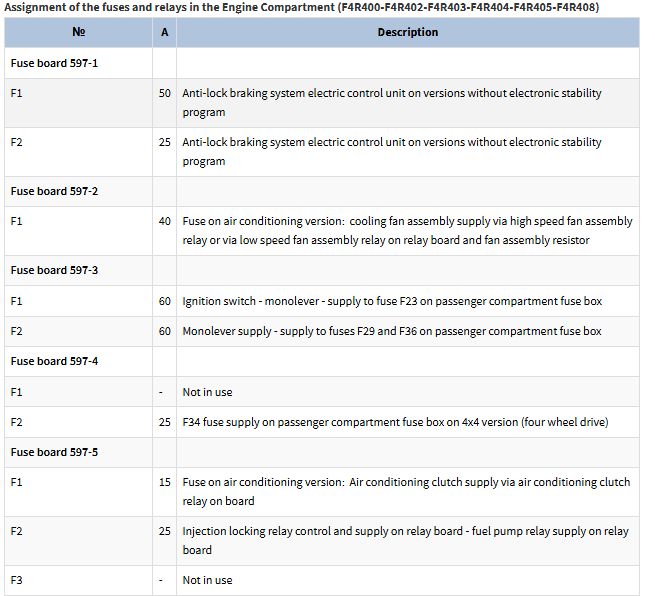Select the "Fuse board 597-1" section row
The width and height of the screenshot is (655, 596).
[54, 63]
